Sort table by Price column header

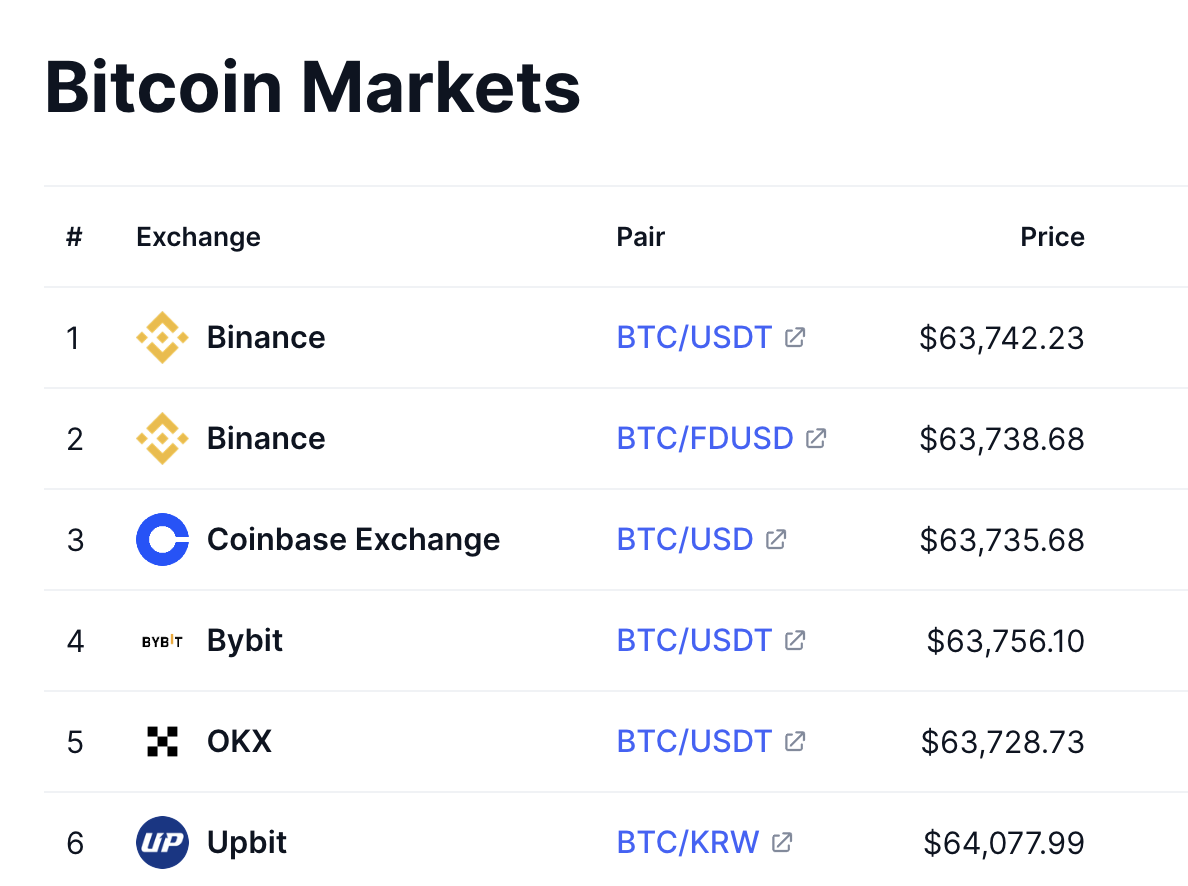tap(1052, 237)
